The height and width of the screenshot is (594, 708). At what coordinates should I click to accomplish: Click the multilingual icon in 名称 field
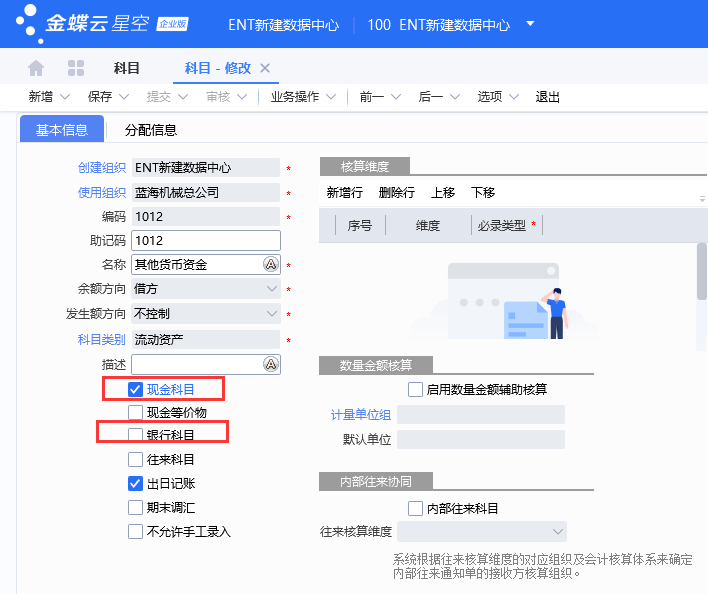270,265
